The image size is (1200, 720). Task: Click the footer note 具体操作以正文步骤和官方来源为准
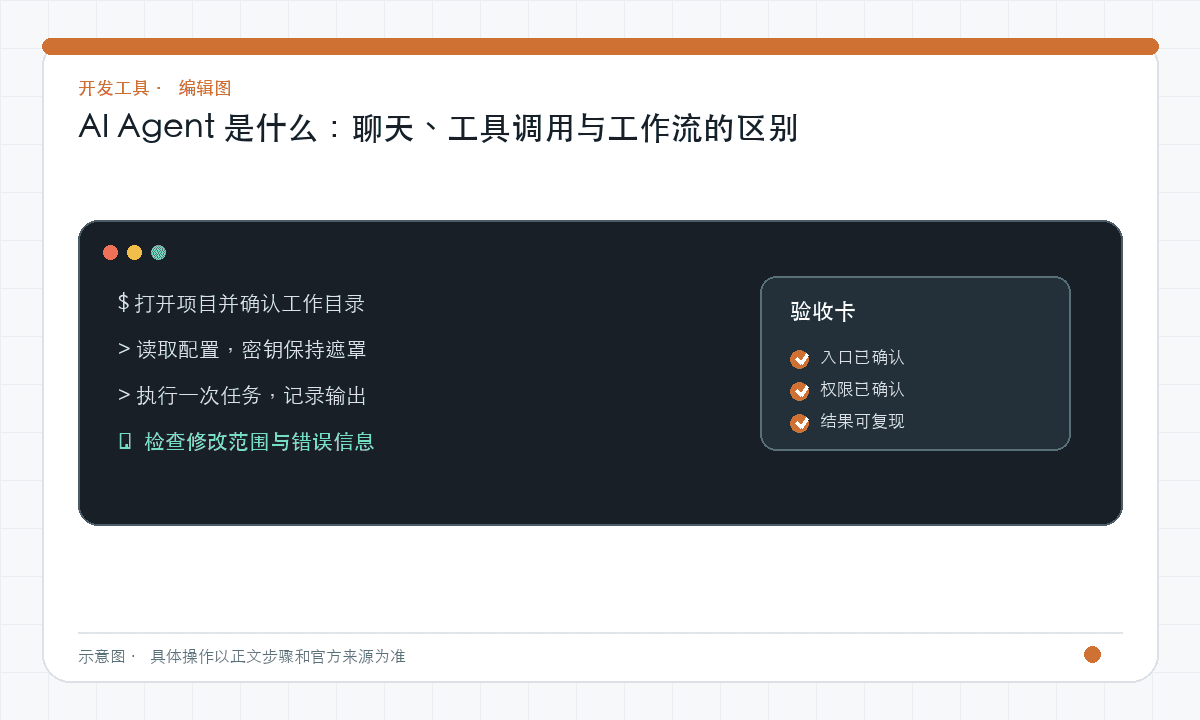[x=278, y=656]
